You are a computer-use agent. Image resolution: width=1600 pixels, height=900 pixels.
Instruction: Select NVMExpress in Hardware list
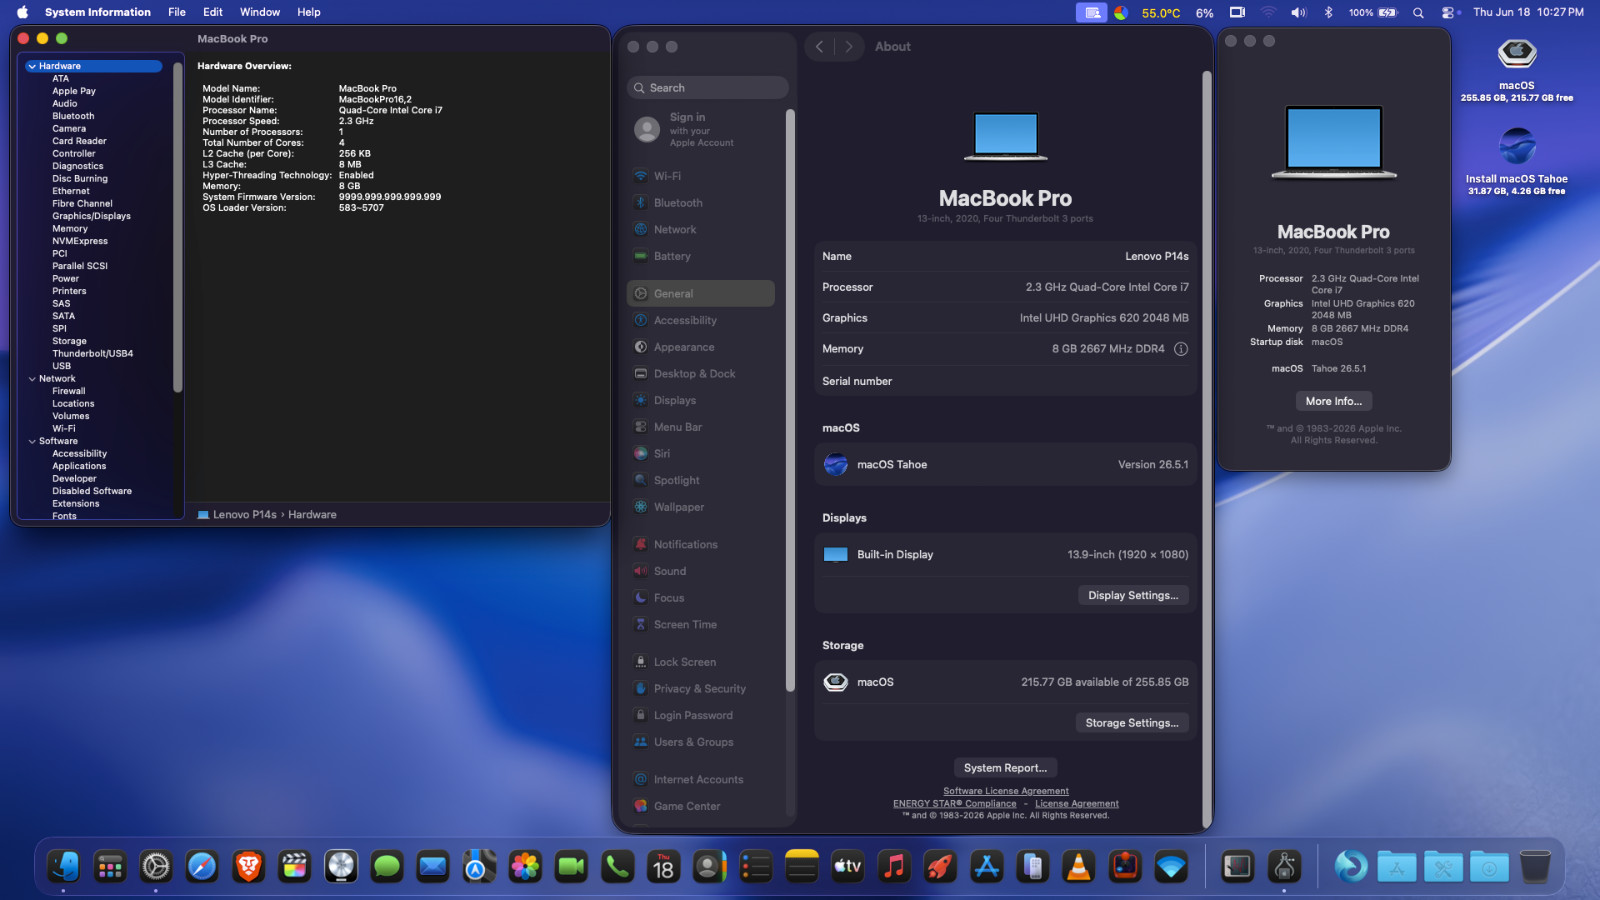point(80,241)
